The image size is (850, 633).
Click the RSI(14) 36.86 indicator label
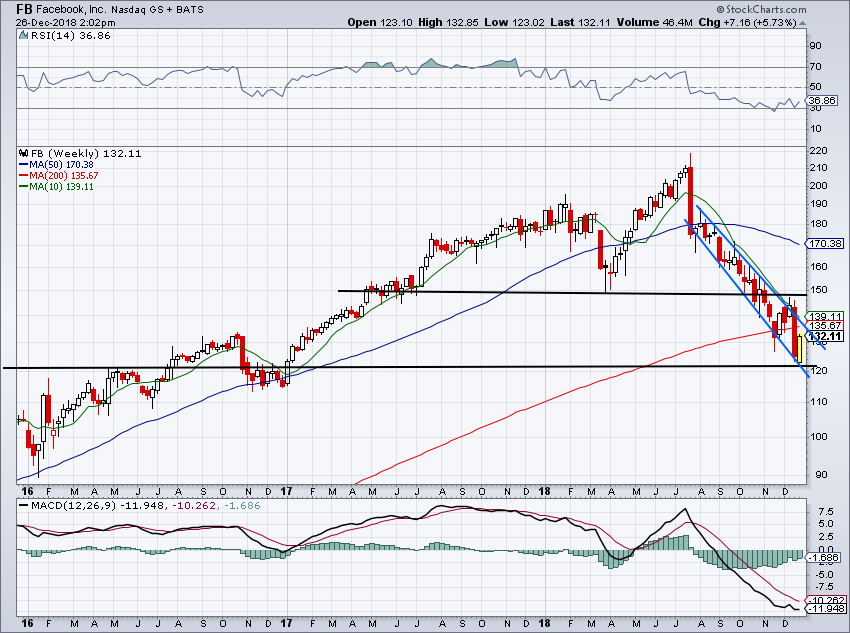pos(70,36)
